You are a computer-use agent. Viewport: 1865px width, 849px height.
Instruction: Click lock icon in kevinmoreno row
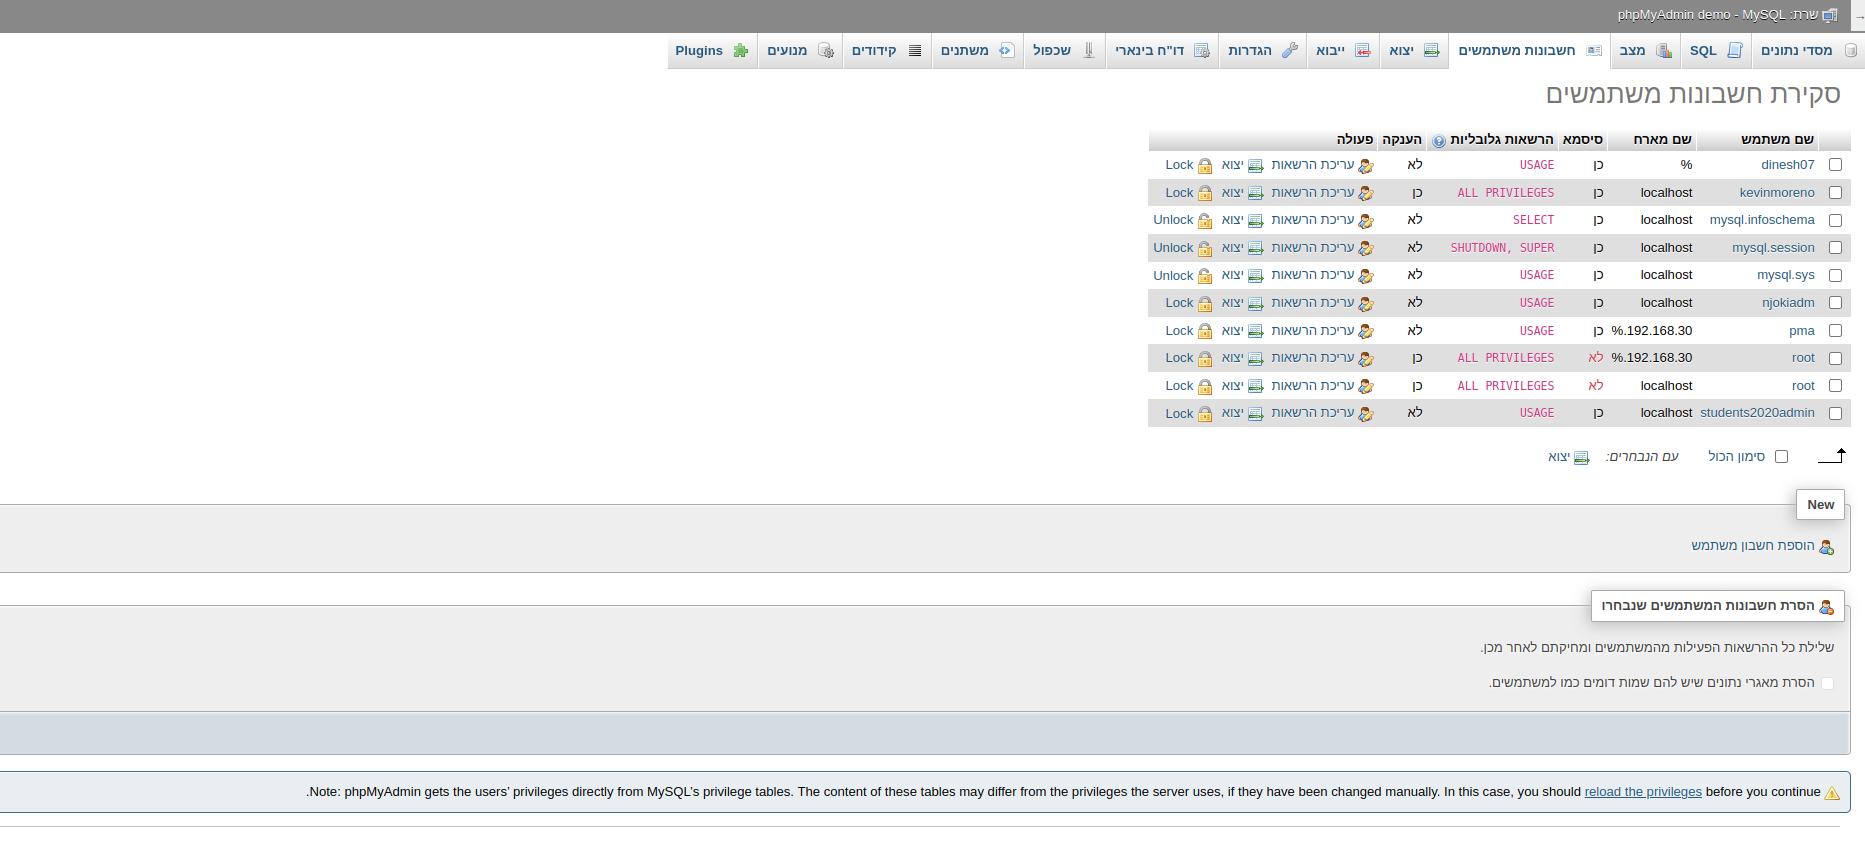click(1205, 193)
